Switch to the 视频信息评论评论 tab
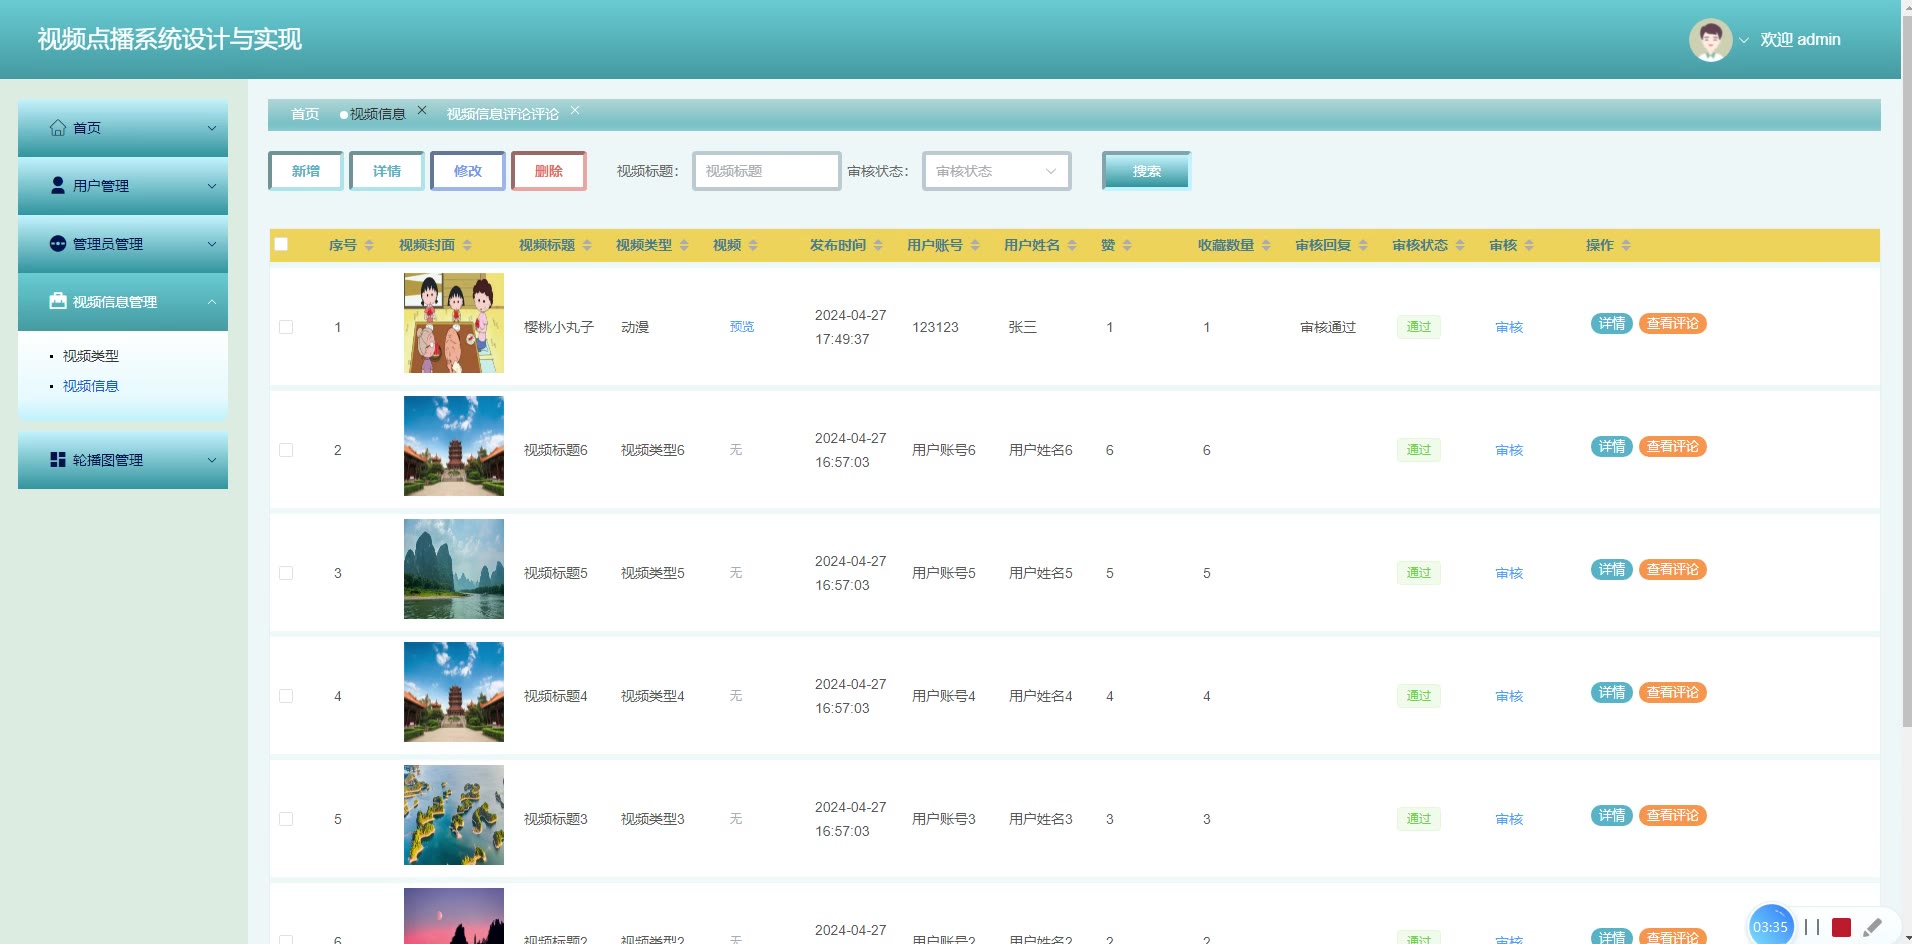 click(x=502, y=114)
